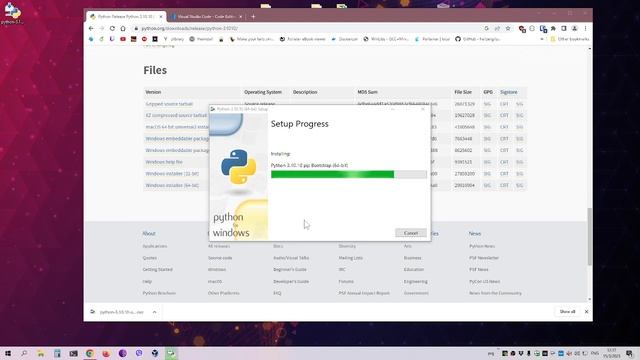Click the Python logo in the setup dialog
The image size is (640, 360).
pyautogui.click(x=238, y=167)
